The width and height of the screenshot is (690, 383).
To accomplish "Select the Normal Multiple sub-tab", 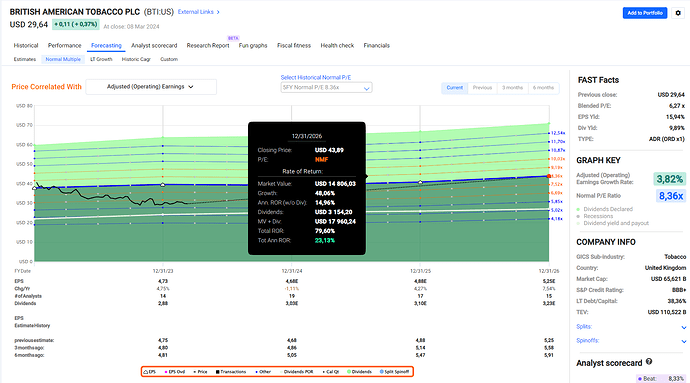I will [63, 59].
